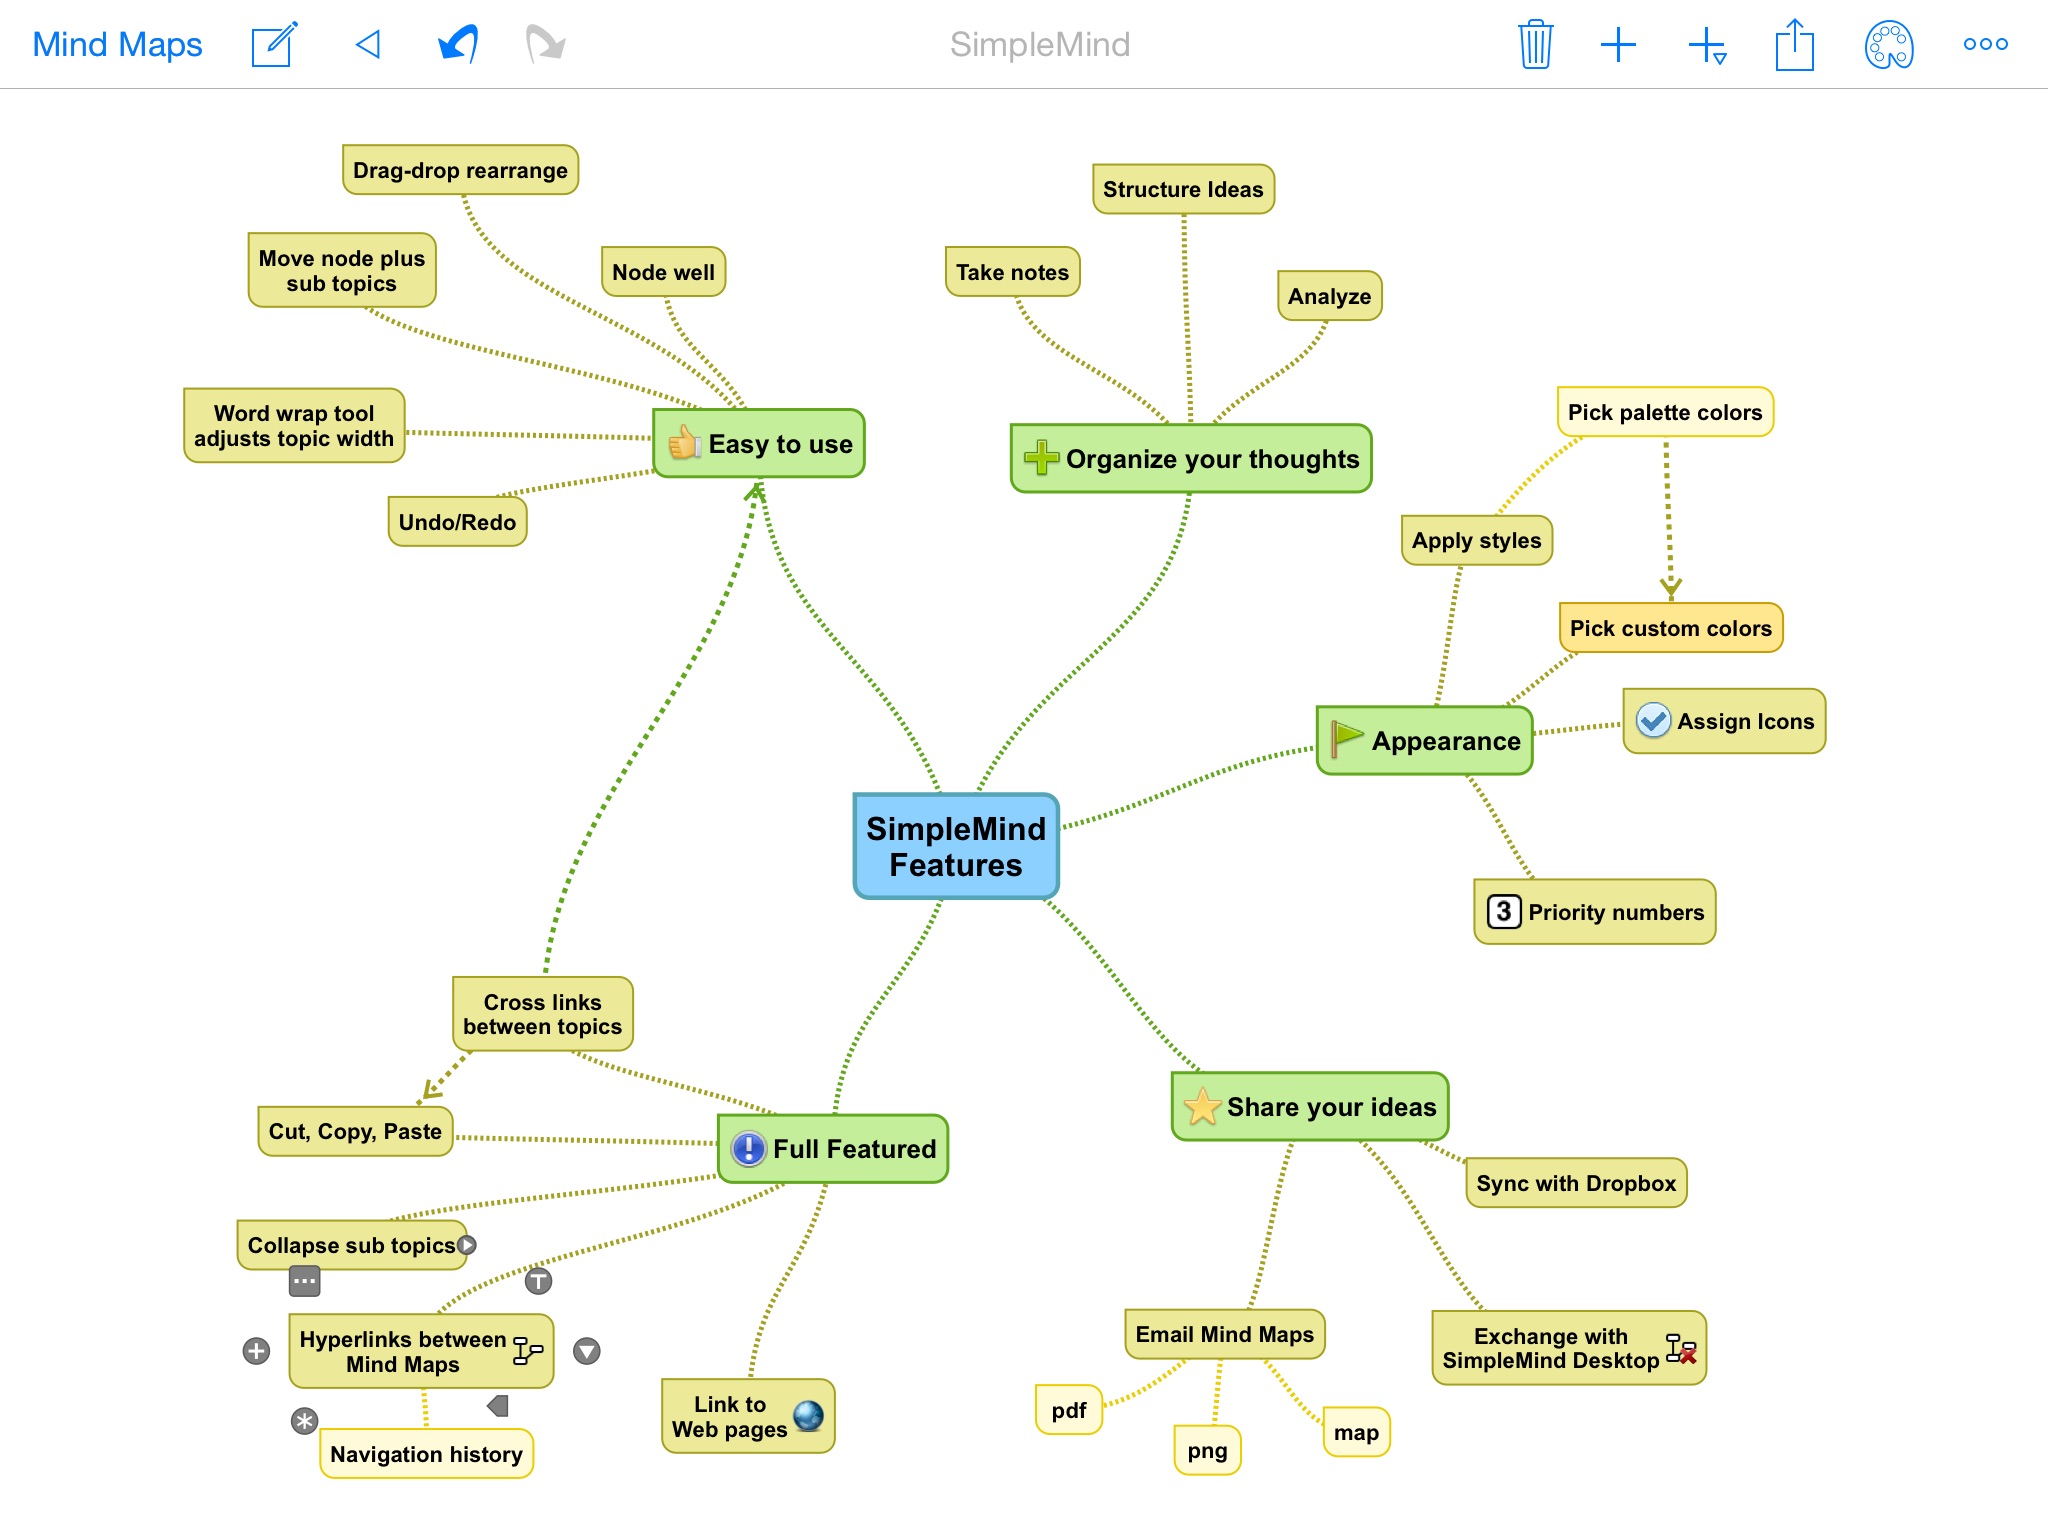Tap the plus handle left of Hyperlinks topic
This screenshot has width=2048, height=1536.
point(256,1351)
